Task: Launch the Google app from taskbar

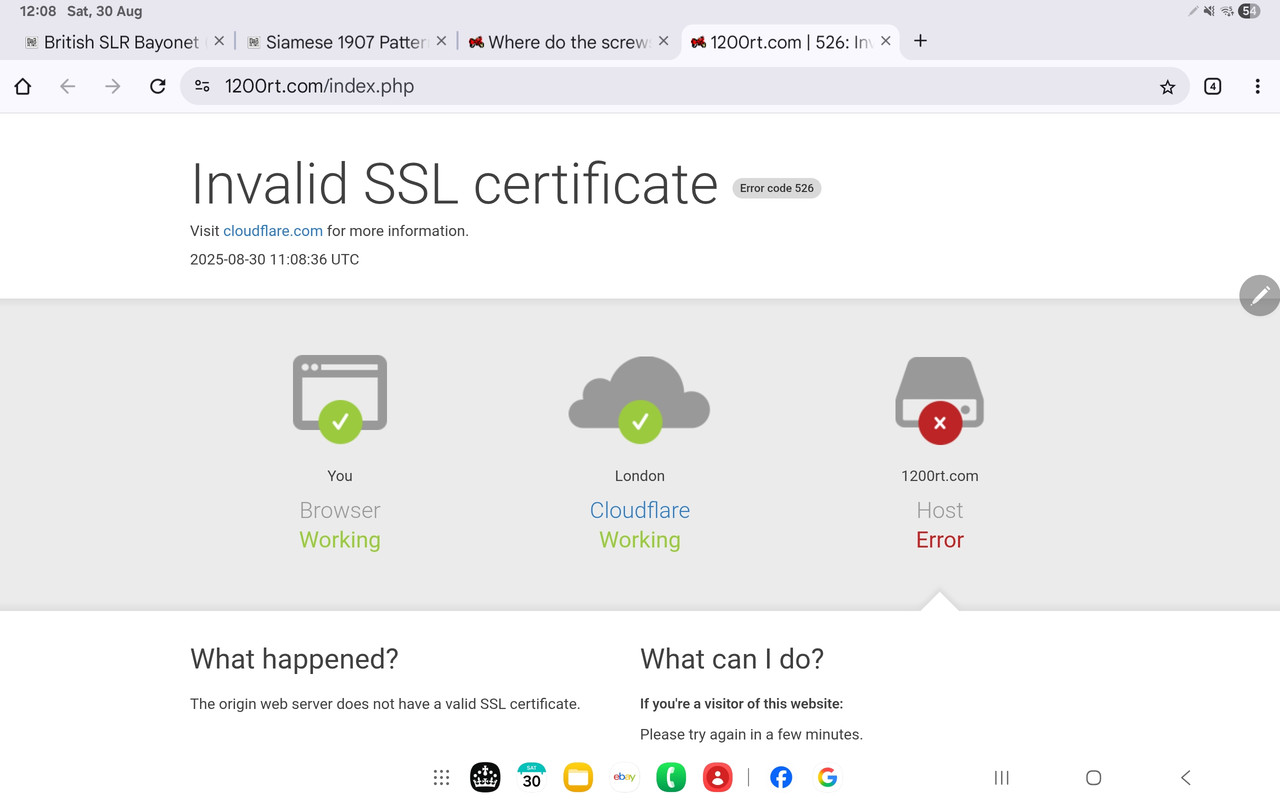Action: (827, 777)
